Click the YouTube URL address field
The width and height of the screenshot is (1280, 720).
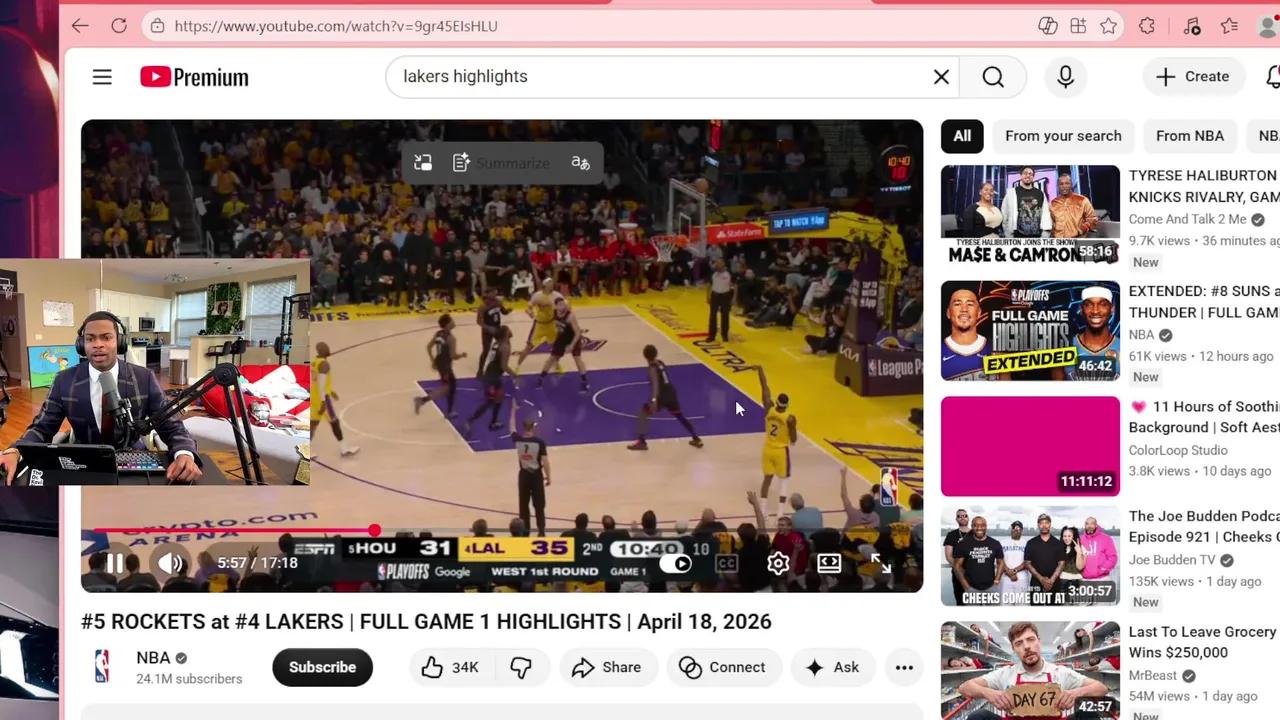(x=590, y=26)
